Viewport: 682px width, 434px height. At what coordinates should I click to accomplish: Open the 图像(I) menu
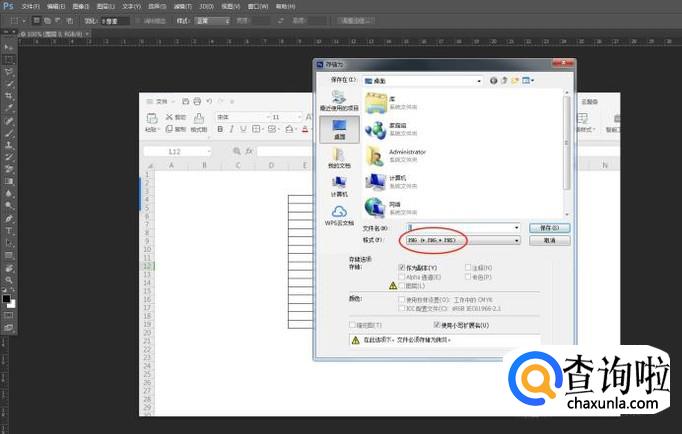80,7
